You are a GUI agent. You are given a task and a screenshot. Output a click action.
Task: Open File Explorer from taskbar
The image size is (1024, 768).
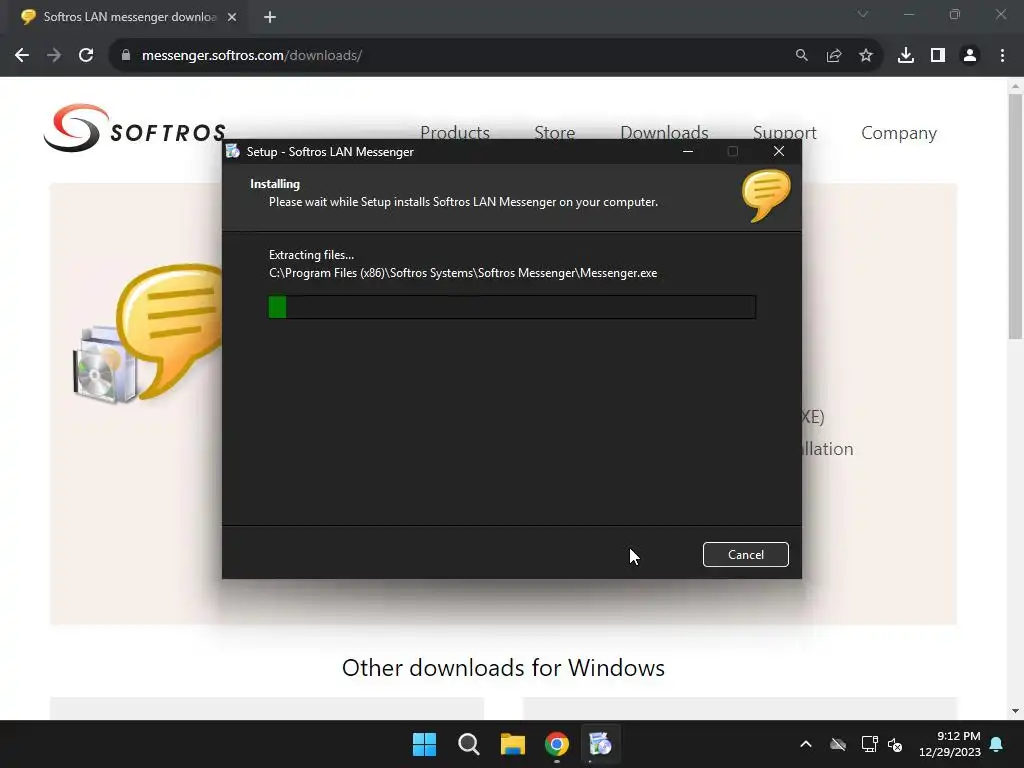click(513, 744)
